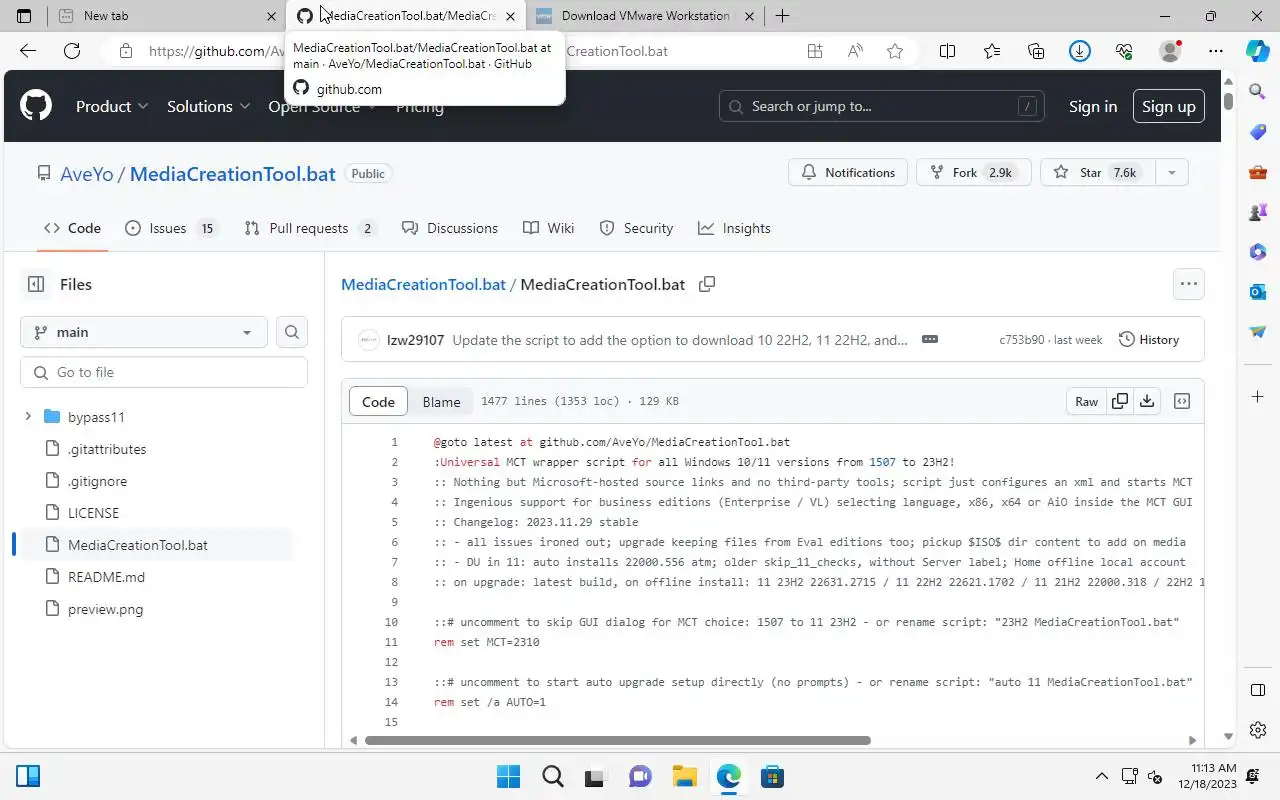
Task: Click the horizontal code scrollbar
Action: (618, 740)
